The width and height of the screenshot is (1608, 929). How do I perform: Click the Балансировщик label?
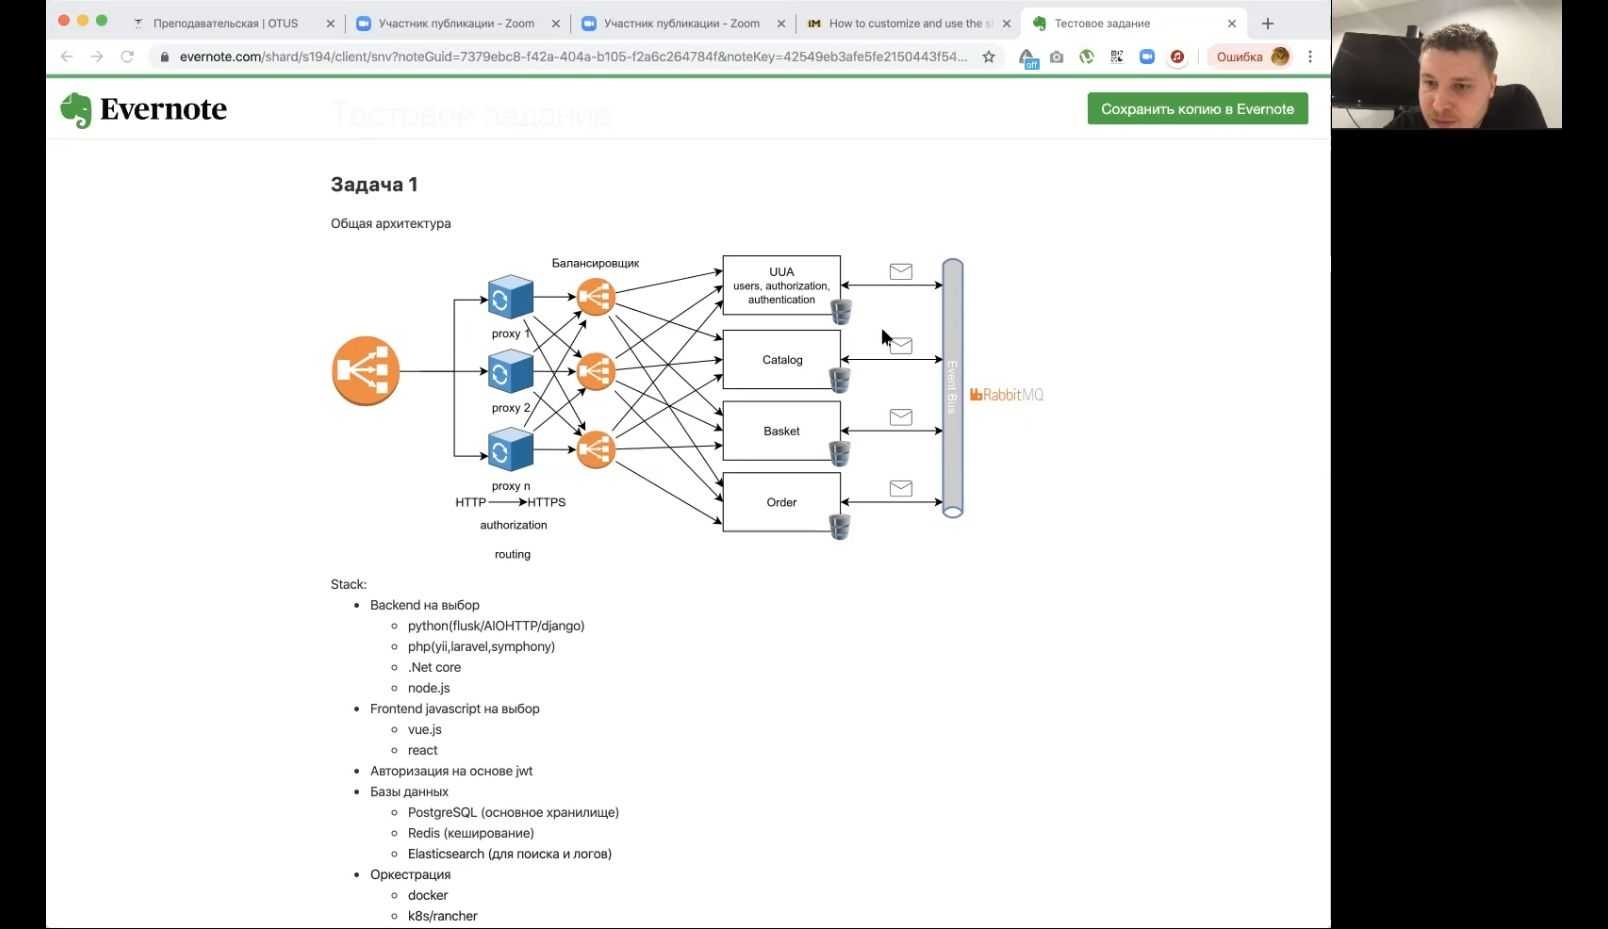(x=595, y=263)
